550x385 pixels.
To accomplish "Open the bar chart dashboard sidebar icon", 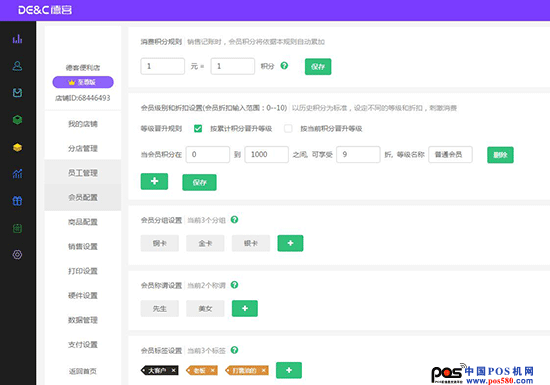I will (x=17, y=39).
